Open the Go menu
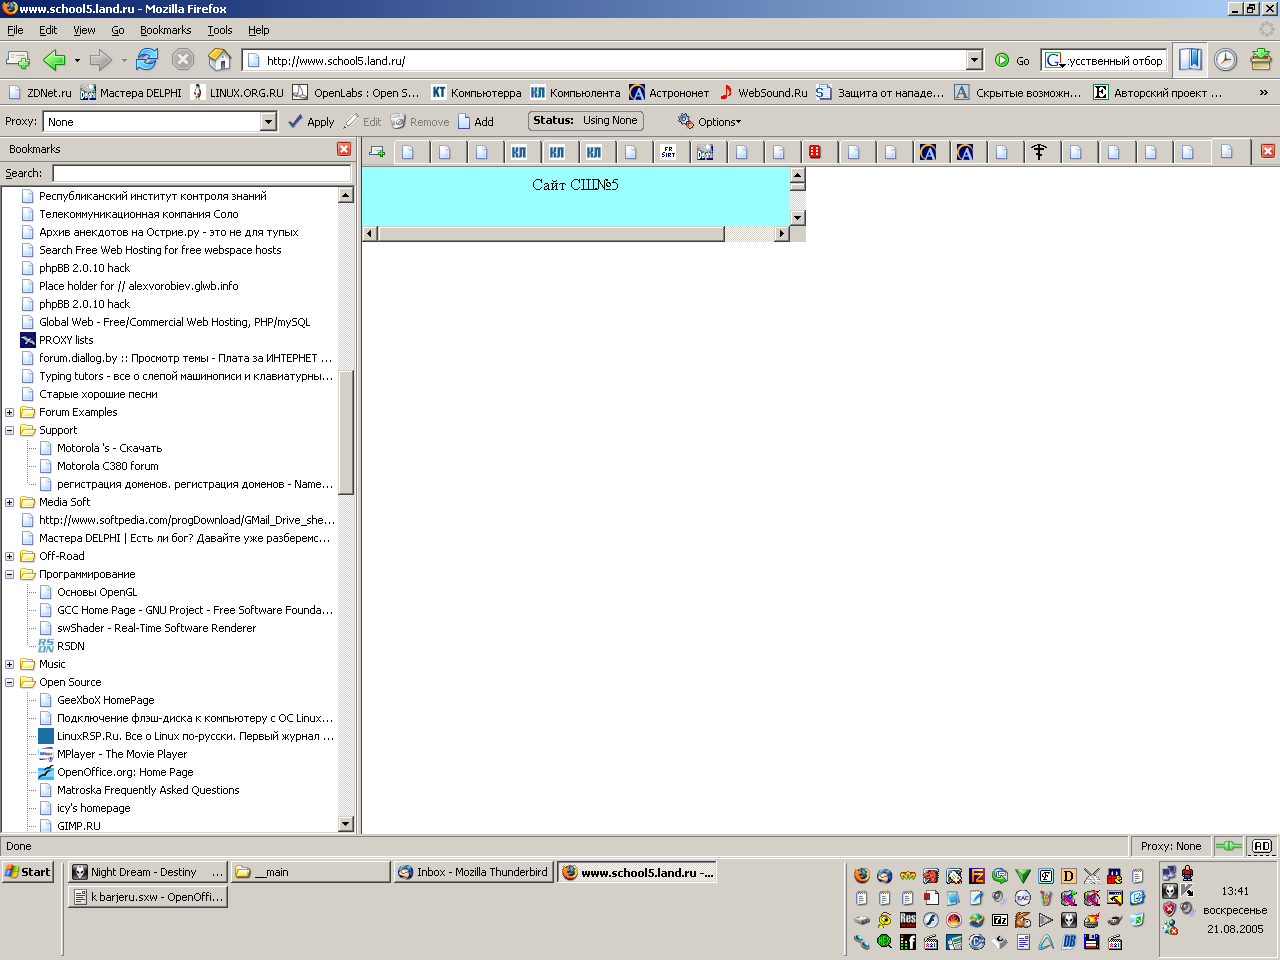Viewport: 1280px width, 960px height. [x=118, y=30]
